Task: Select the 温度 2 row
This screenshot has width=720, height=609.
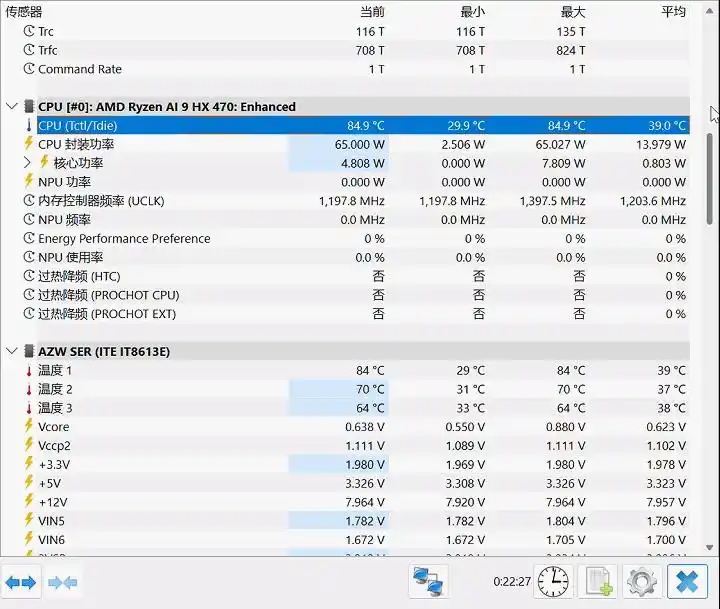Action: [363, 389]
